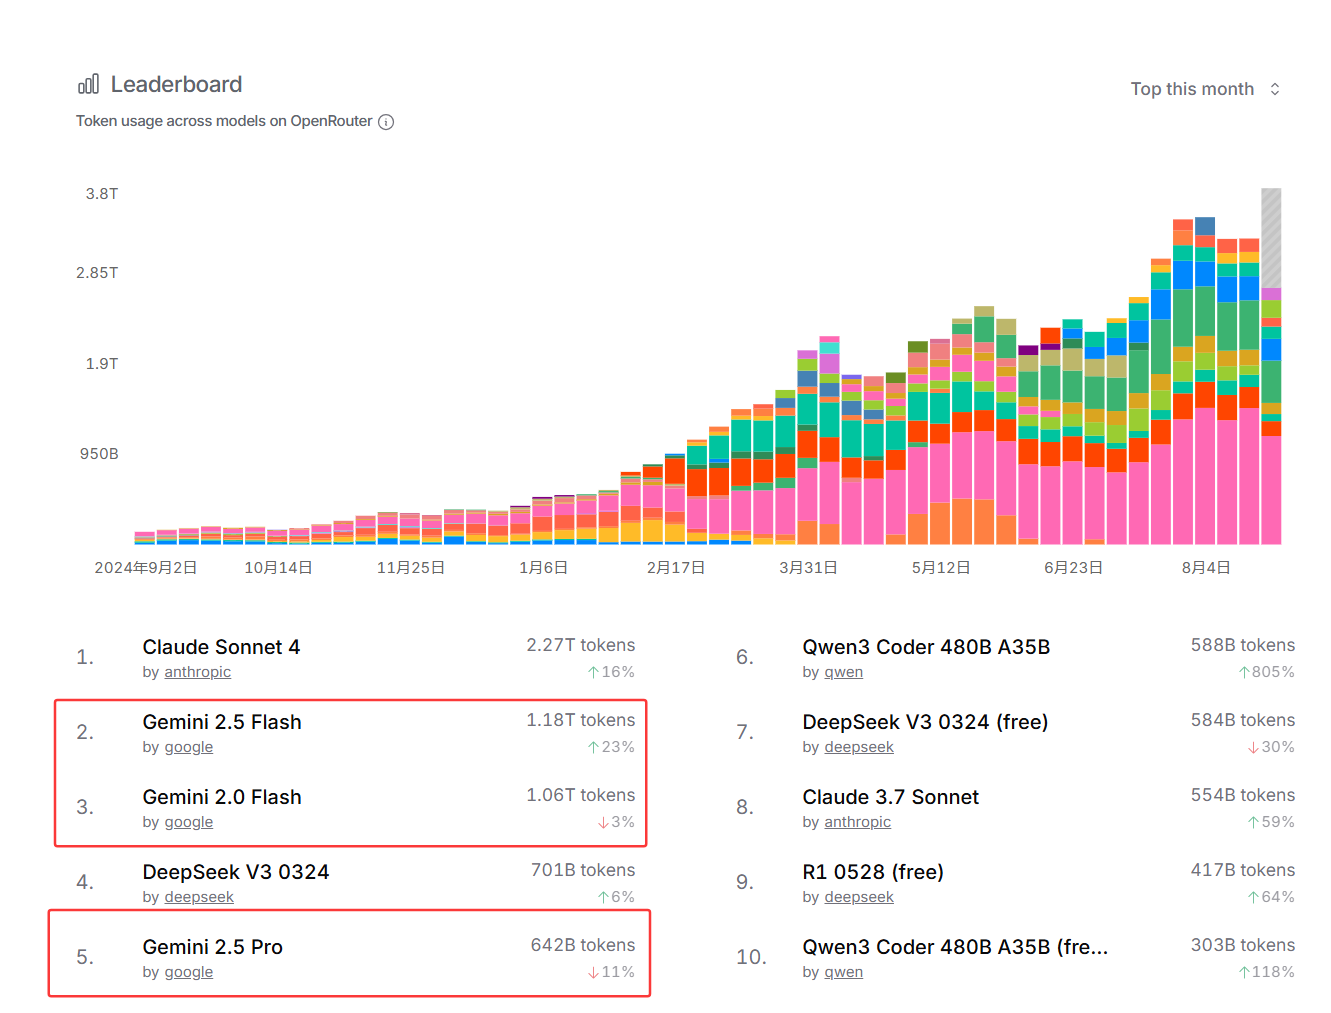Select the Claude 3.7 Sonnet model name
The height and width of the screenshot is (1013, 1331).
click(x=891, y=797)
